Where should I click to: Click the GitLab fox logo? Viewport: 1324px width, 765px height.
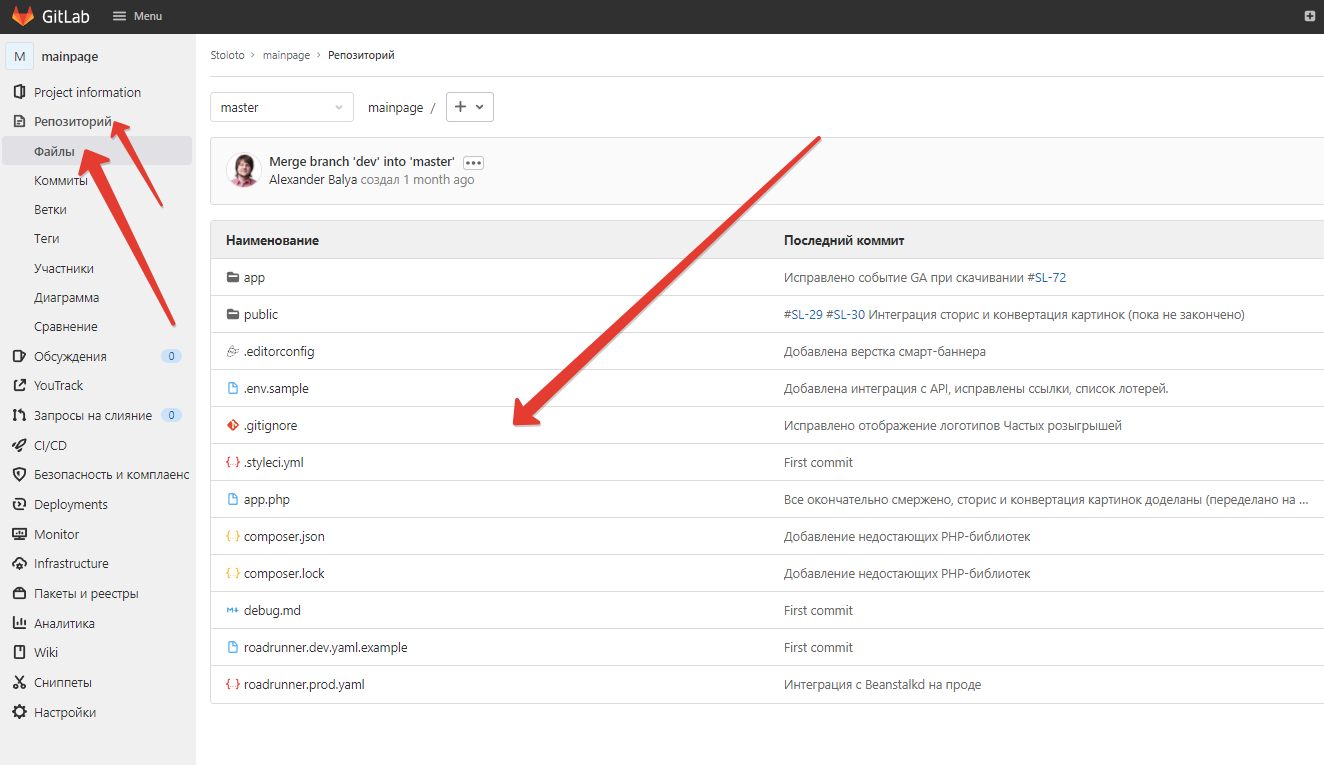pyautogui.click(x=22, y=16)
